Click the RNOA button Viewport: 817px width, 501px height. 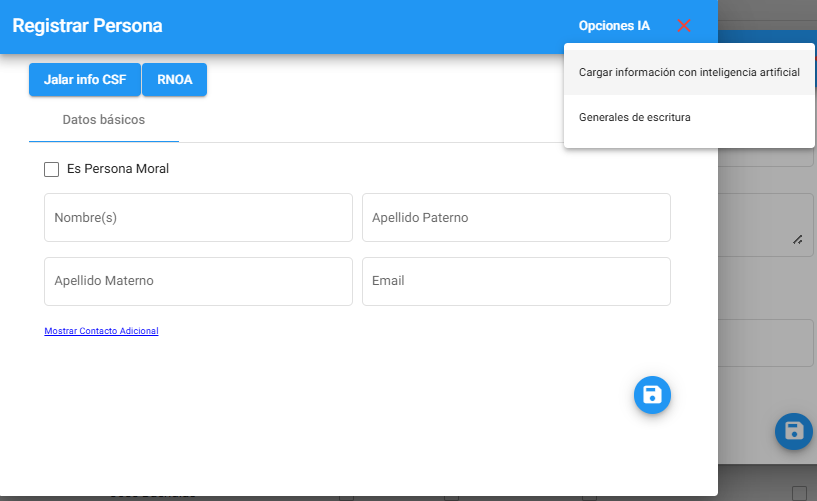[175, 80]
